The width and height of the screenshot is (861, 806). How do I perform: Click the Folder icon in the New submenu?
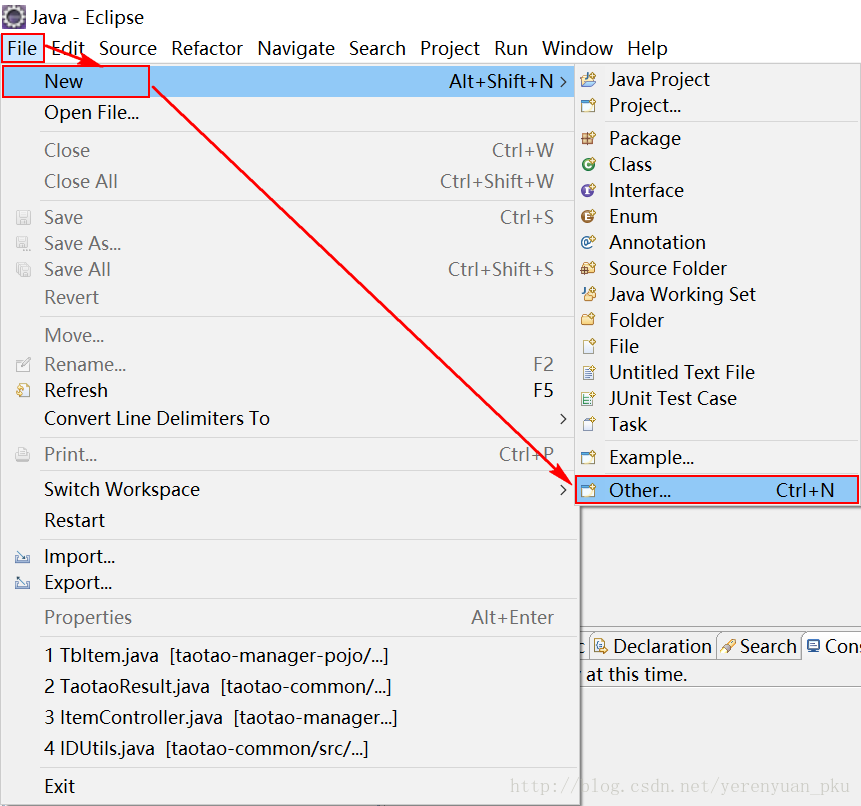coord(589,320)
